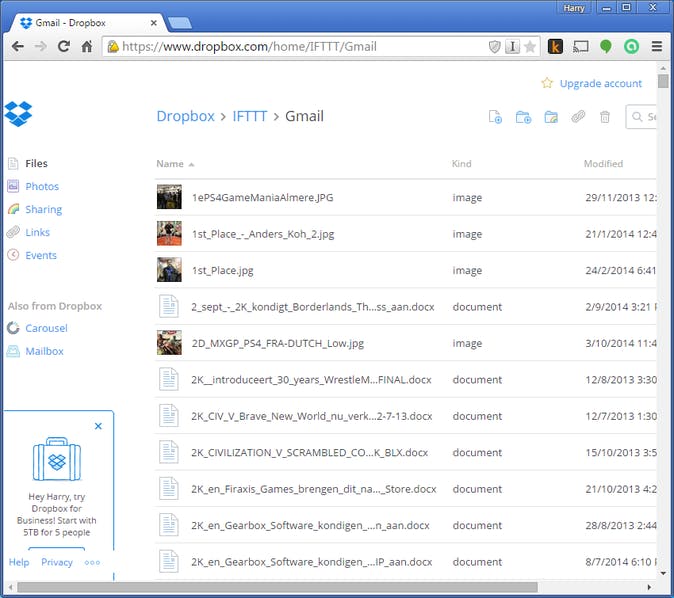Click the horizontal scrollbar right arrow
The image size is (674, 598).
[x=649, y=587]
